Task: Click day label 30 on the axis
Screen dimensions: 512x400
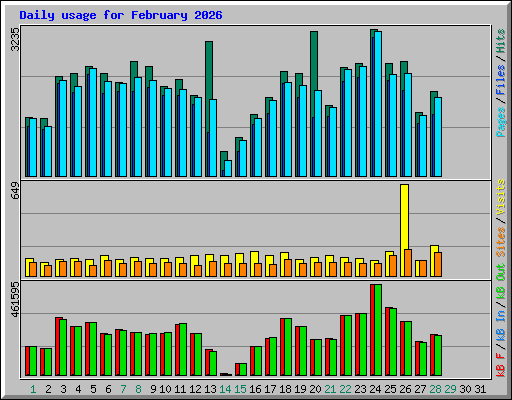Action: pos(465,389)
